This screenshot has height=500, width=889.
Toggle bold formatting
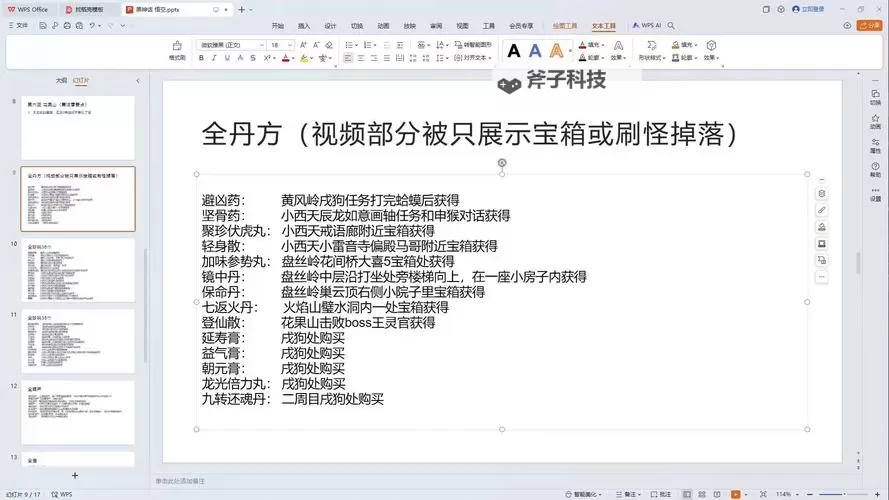201,58
